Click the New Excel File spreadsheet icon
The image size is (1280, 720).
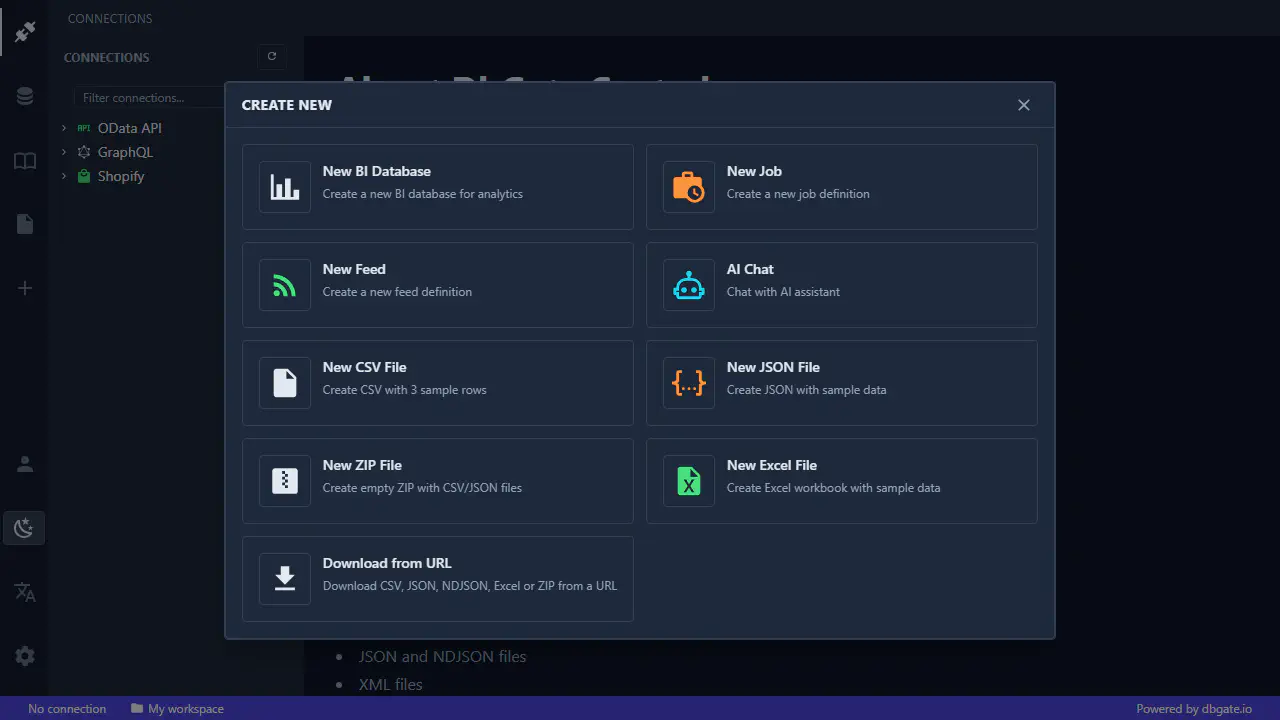coord(689,481)
